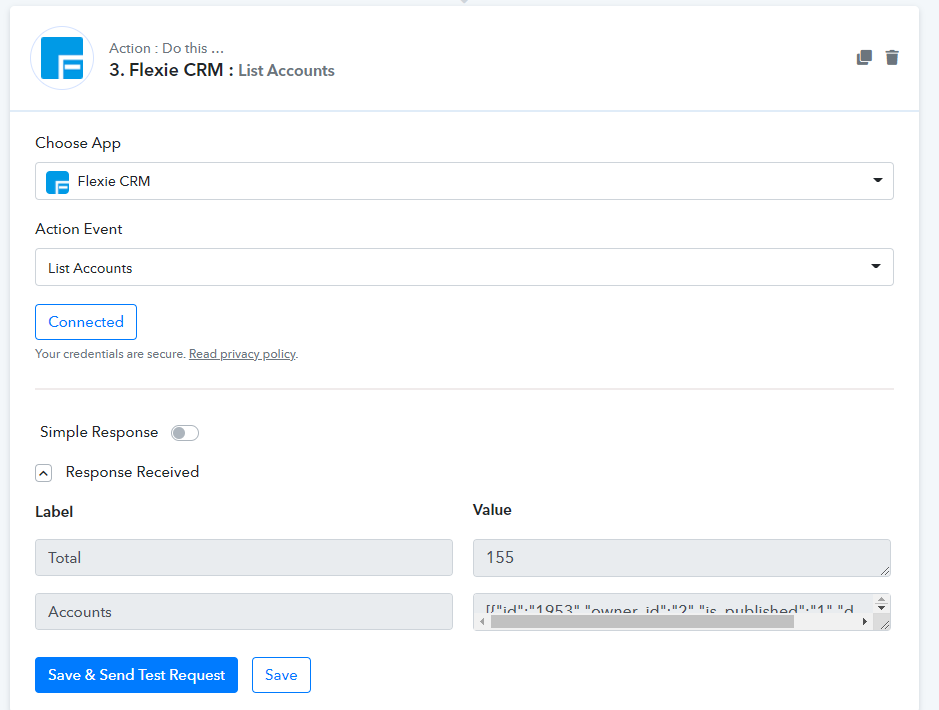This screenshot has height=710, width=939.
Task: Click the Flexie CRM logo in the step header
Action: click(x=62, y=58)
